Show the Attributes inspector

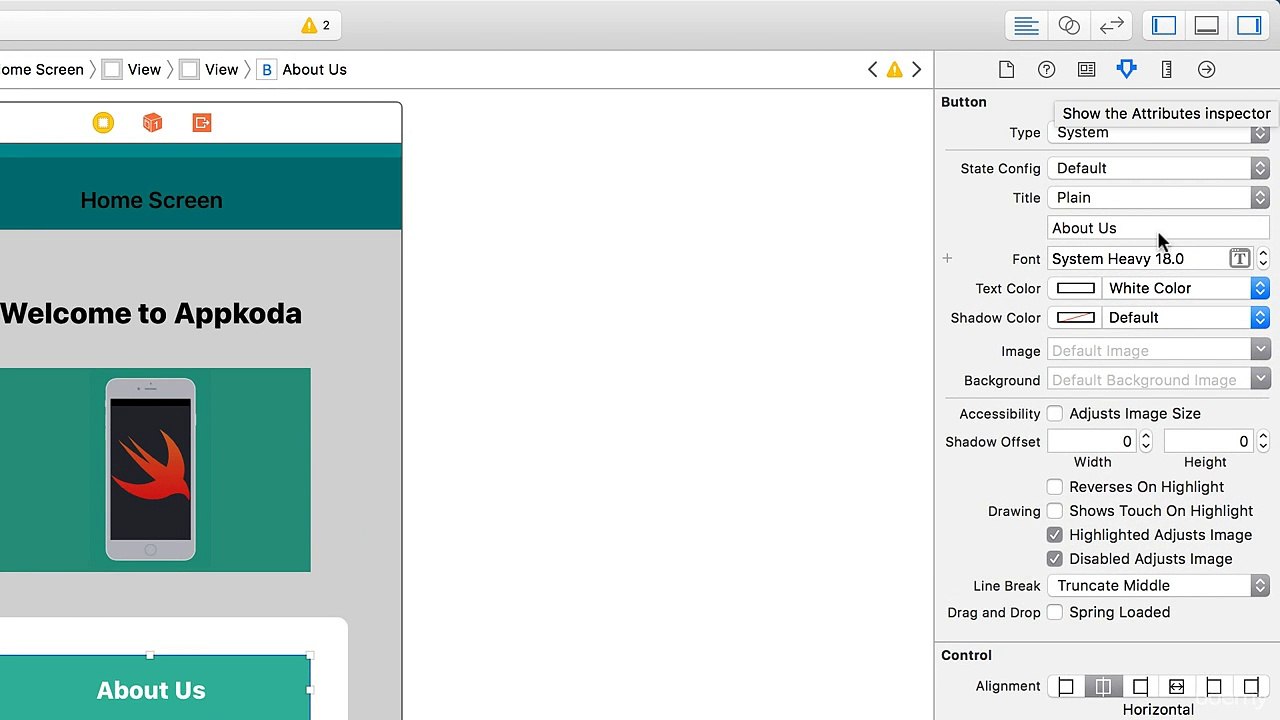1126,69
